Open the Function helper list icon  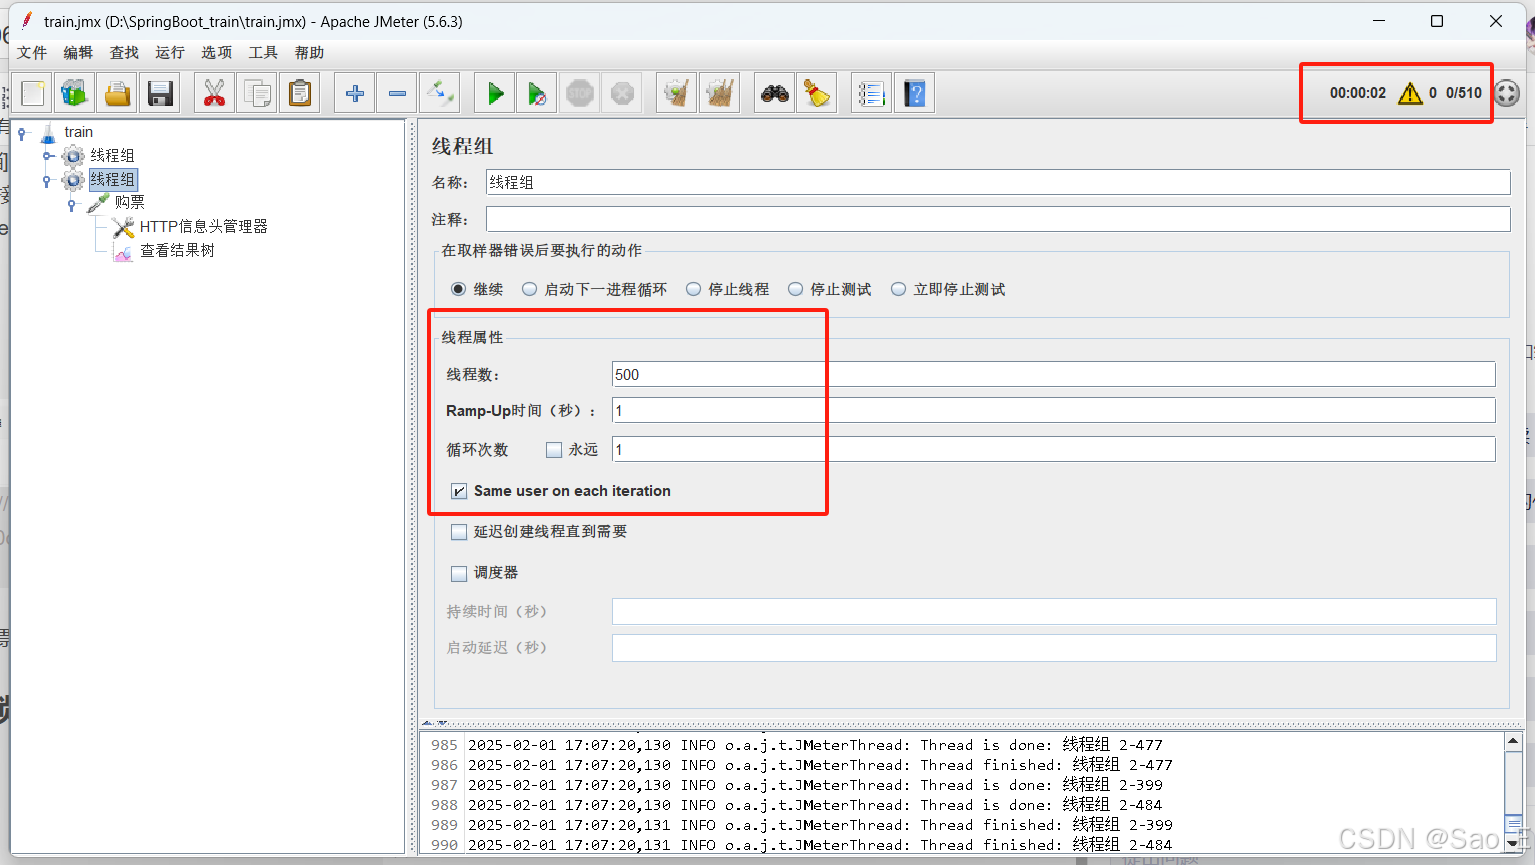pyautogui.click(x=871, y=93)
